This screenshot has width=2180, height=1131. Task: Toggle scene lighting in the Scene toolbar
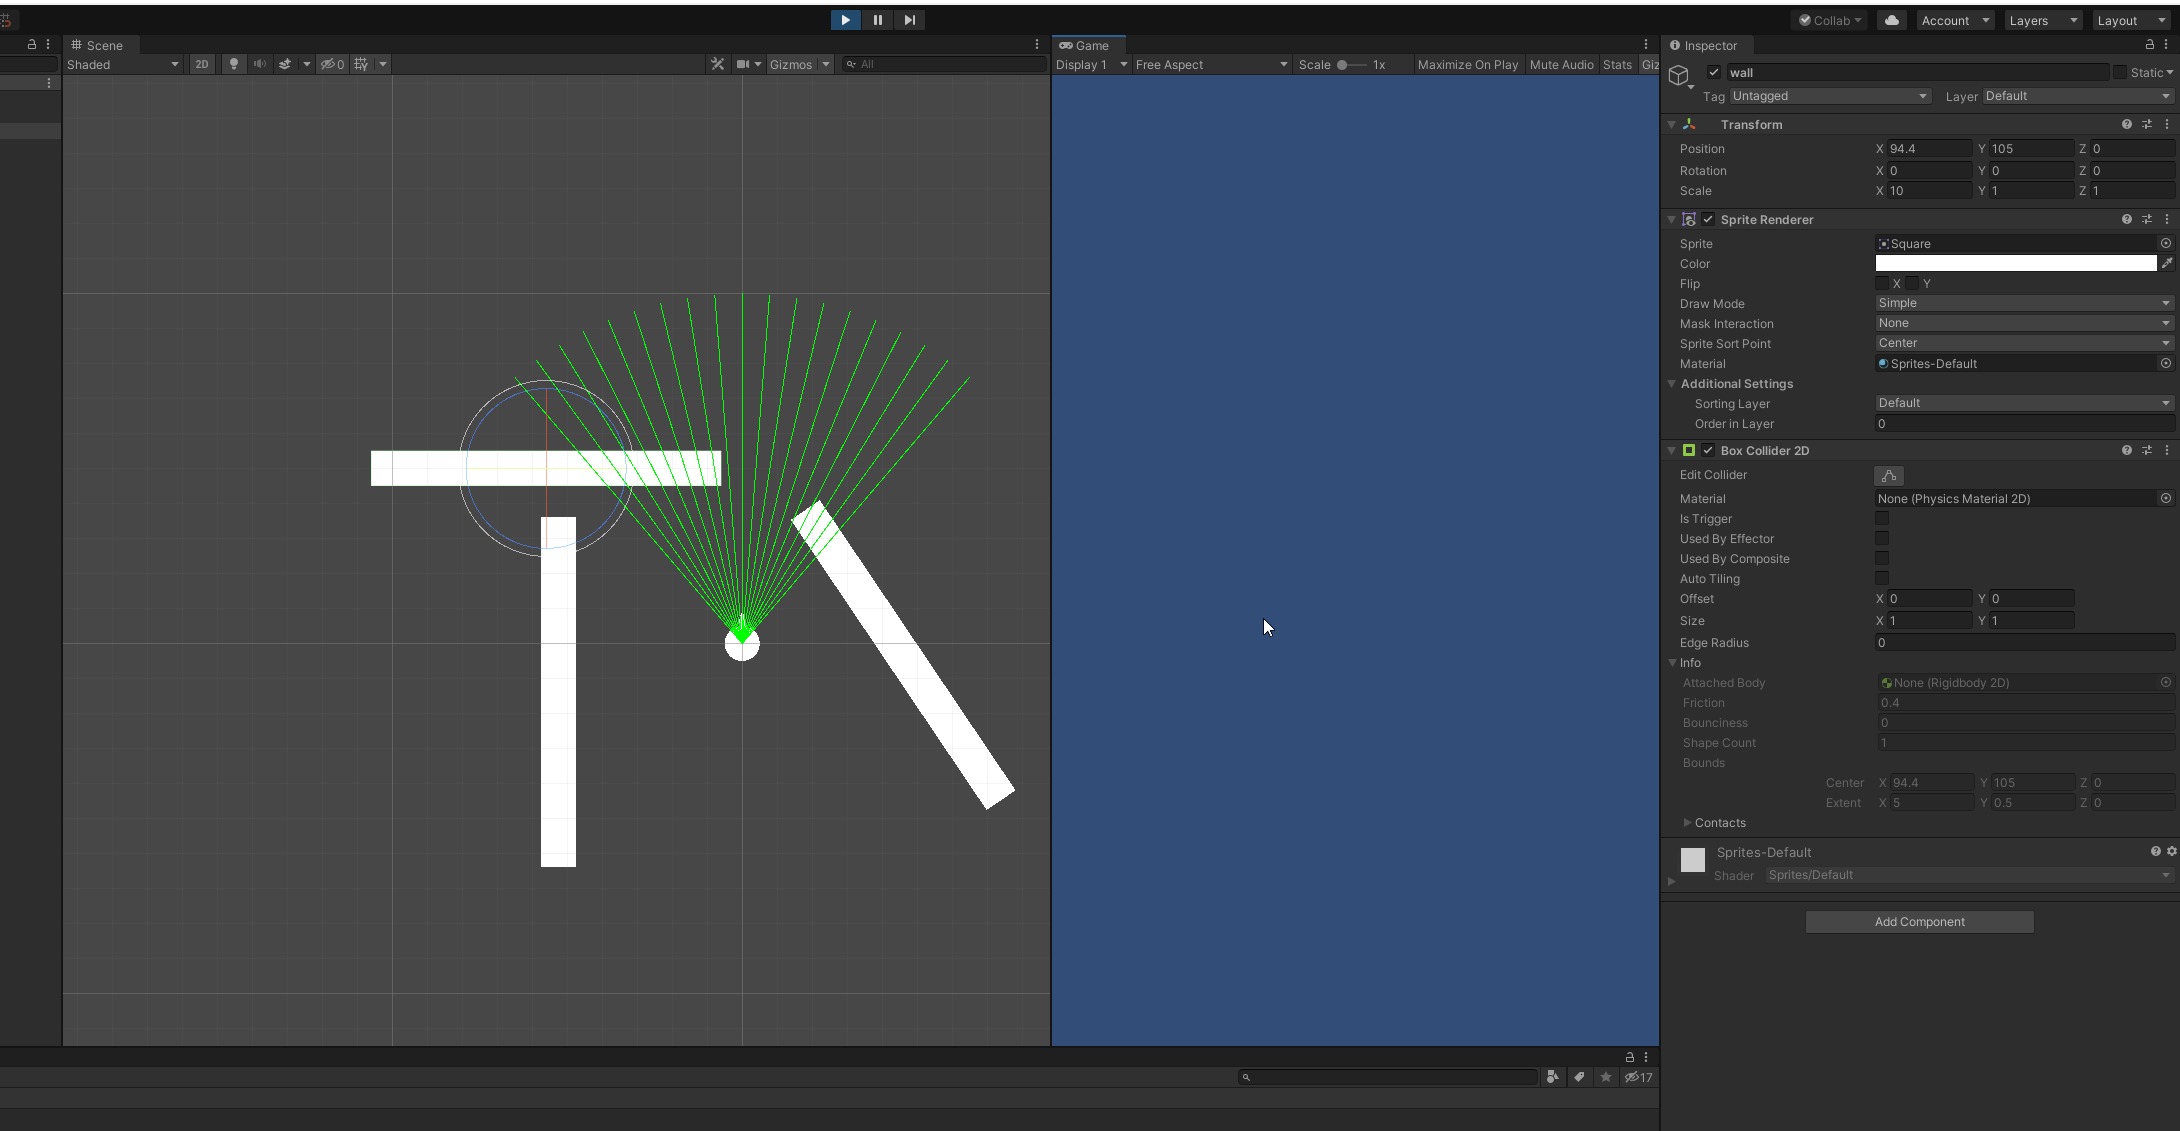click(234, 64)
